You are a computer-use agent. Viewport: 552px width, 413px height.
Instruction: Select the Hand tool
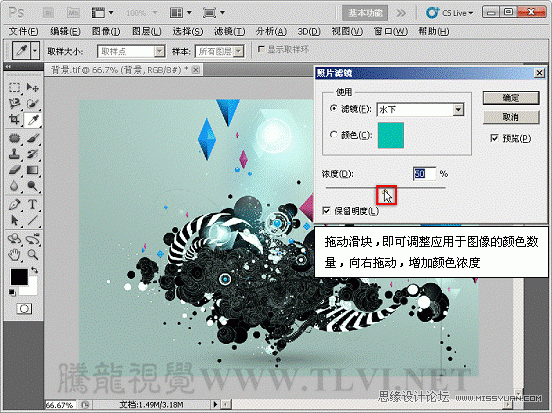14,254
